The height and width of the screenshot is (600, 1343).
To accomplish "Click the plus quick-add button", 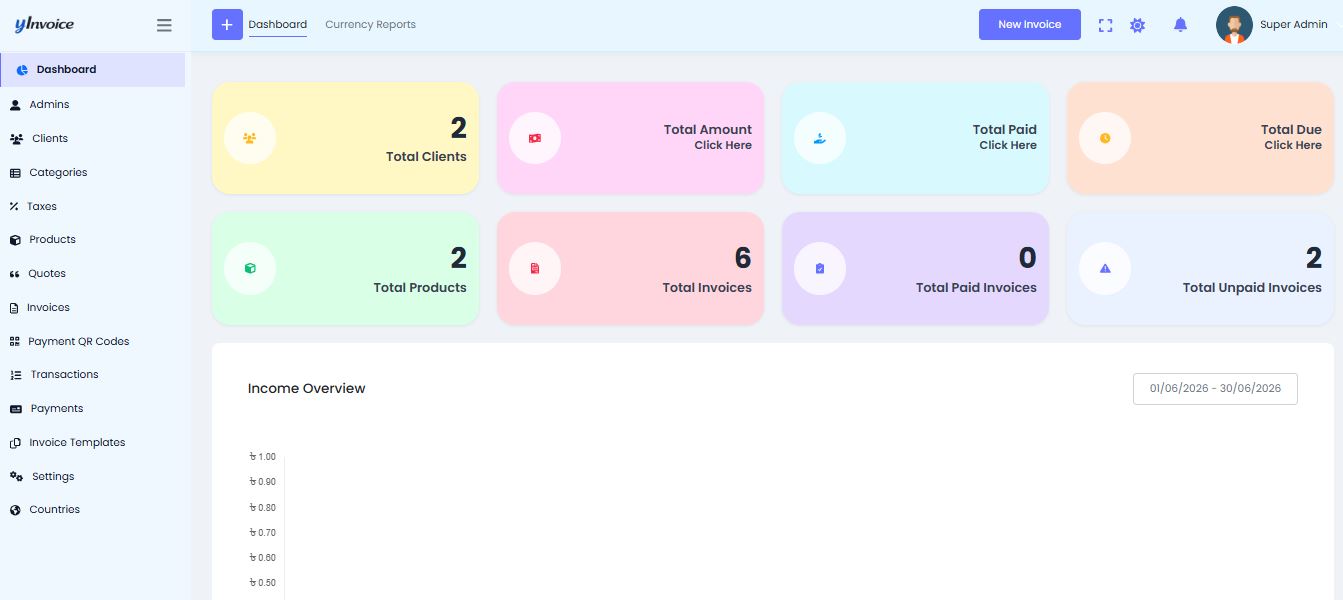I will pyautogui.click(x=227, y=24).
